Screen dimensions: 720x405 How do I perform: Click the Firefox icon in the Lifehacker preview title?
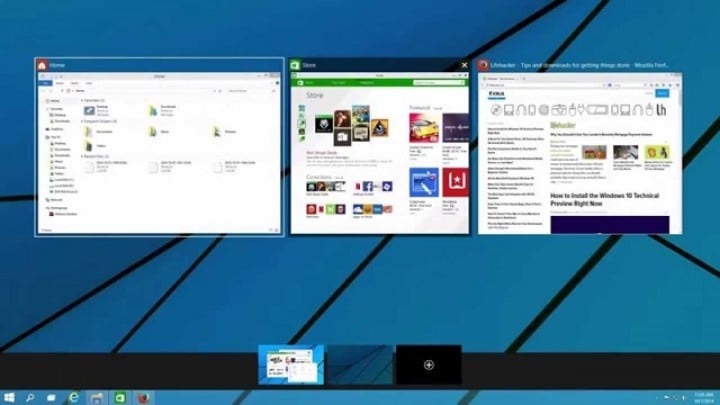pyautogui.click(x=483, y=65)
